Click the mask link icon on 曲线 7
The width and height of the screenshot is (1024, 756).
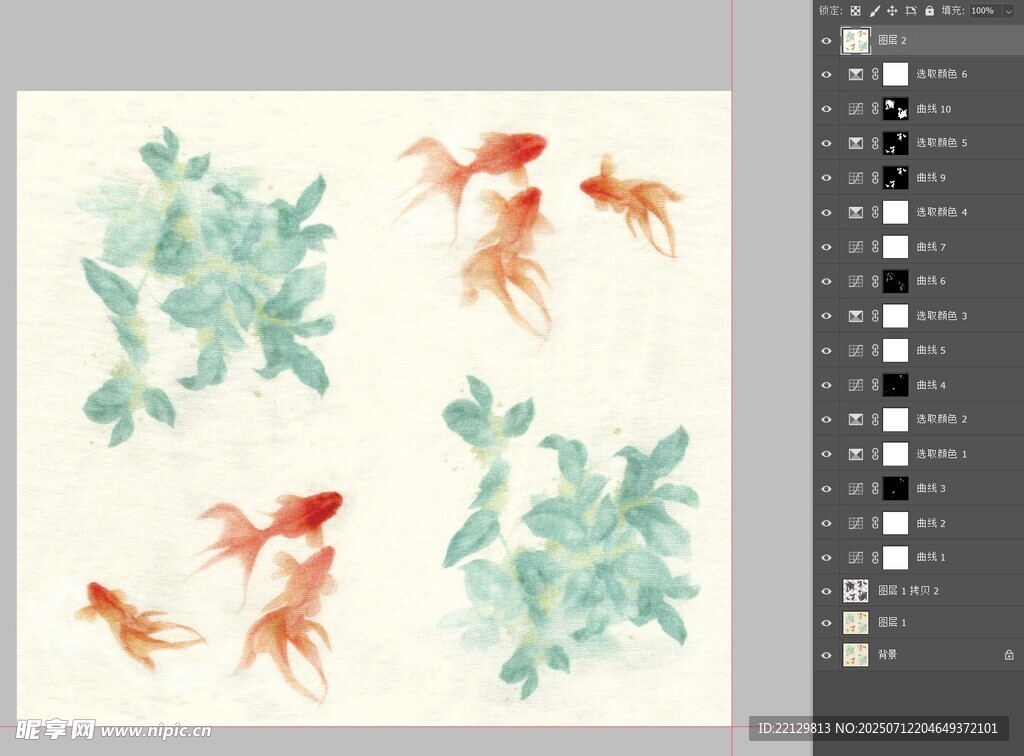coord(875,247)
